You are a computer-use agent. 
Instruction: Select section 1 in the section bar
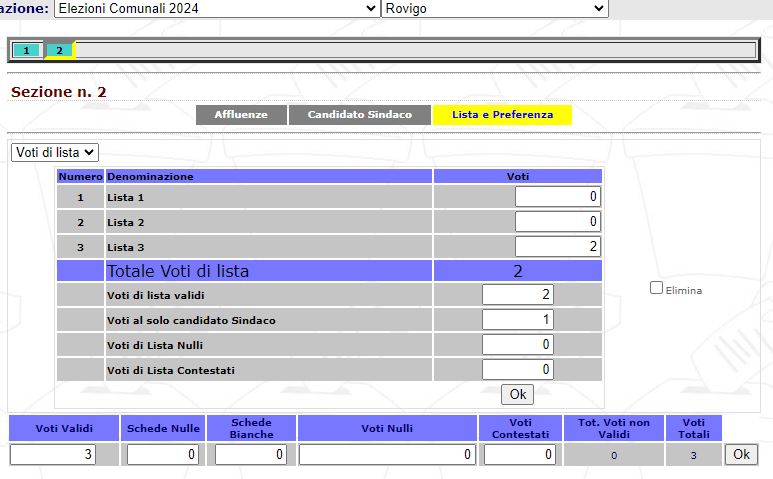pyautogui.click(x=27, y=50)
